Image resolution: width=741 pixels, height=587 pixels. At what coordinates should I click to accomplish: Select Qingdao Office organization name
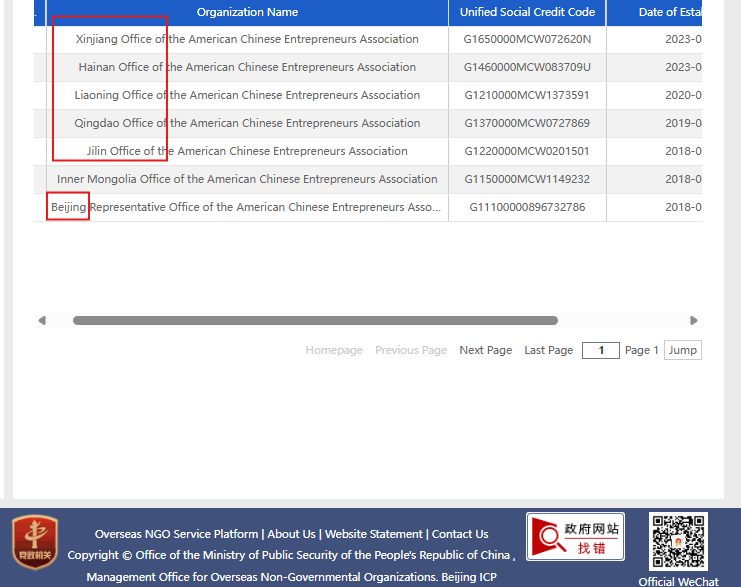247,123
